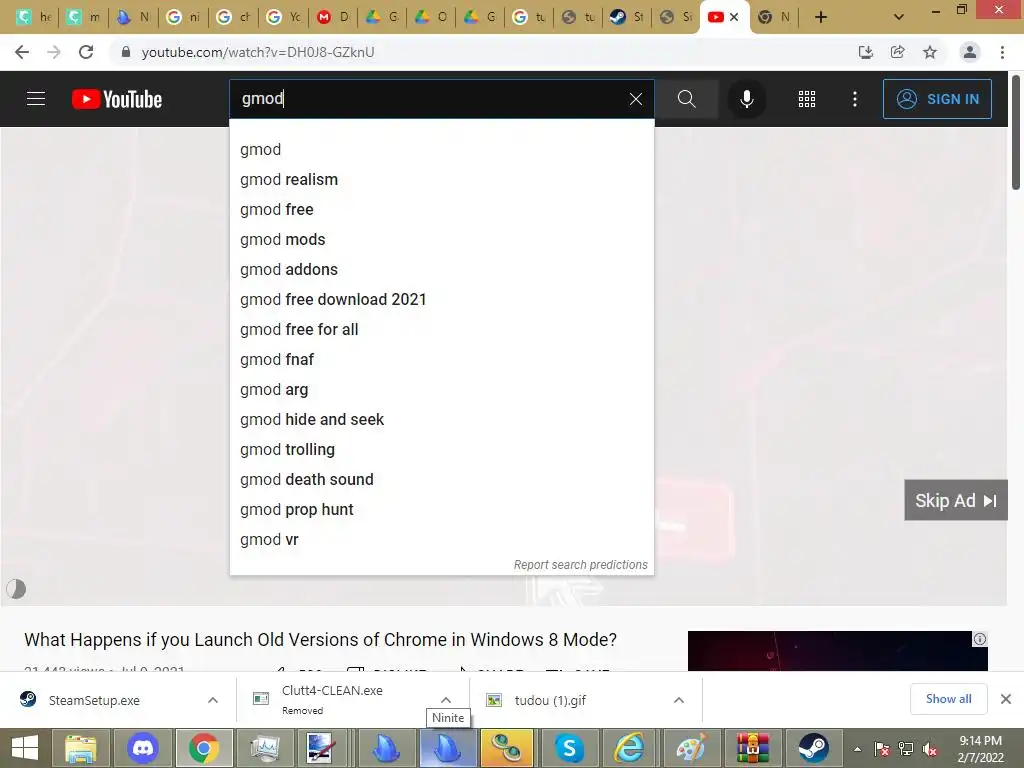Switch to the last tab labeled 'N'
This screenshot has height=768, width=1024.
click(x=774, y=17)
